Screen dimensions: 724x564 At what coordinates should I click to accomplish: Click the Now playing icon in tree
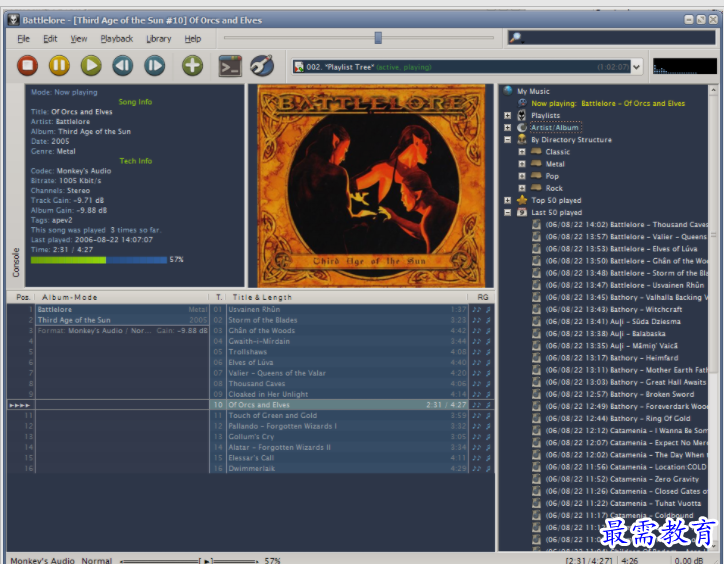[x=522, y=103]
